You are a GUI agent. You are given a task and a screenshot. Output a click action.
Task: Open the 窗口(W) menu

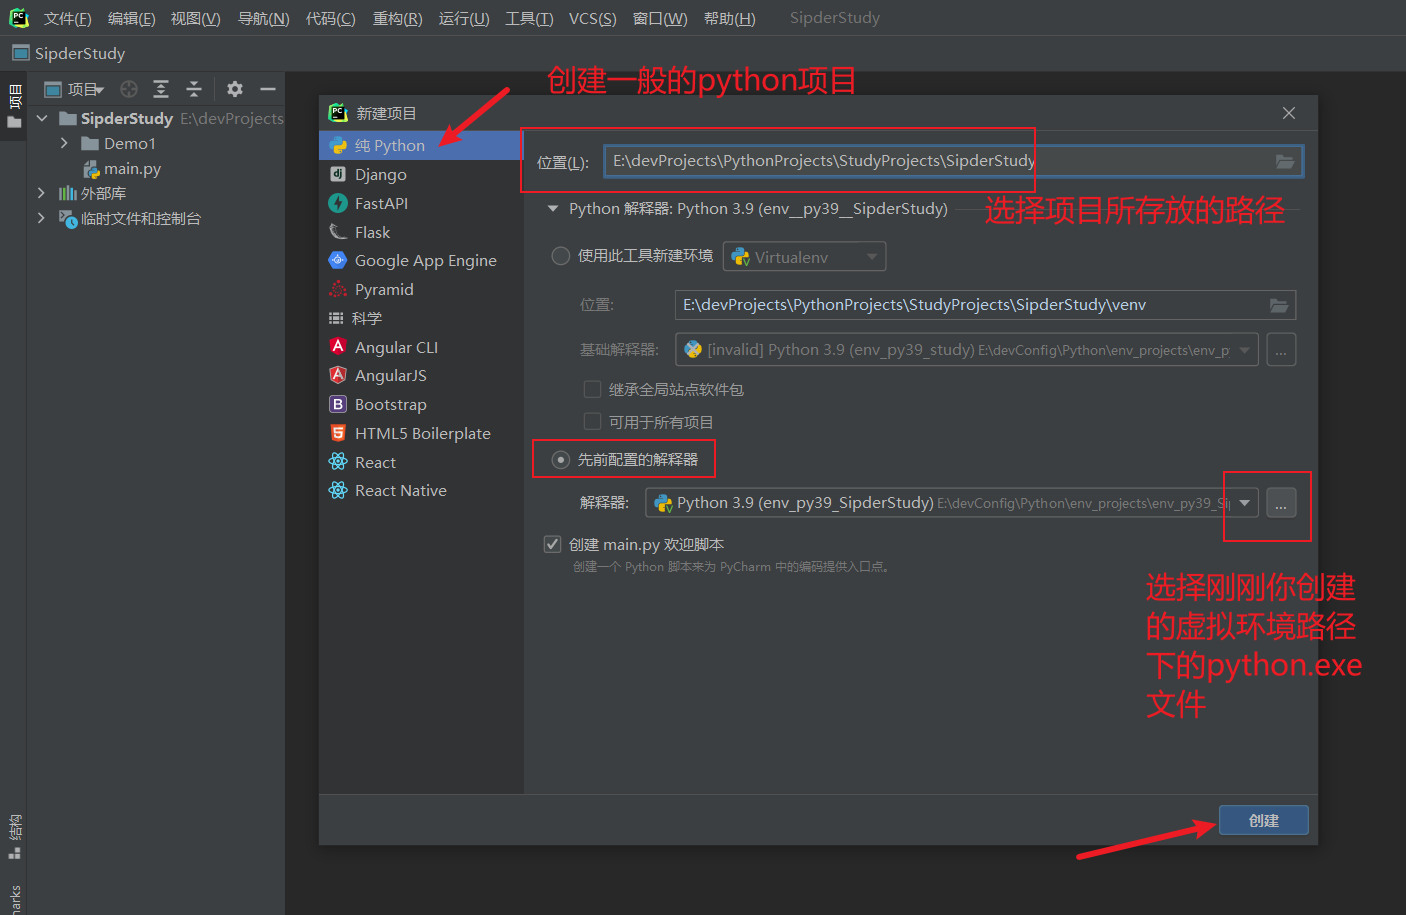pyautogui.click(x=660, y=19)
